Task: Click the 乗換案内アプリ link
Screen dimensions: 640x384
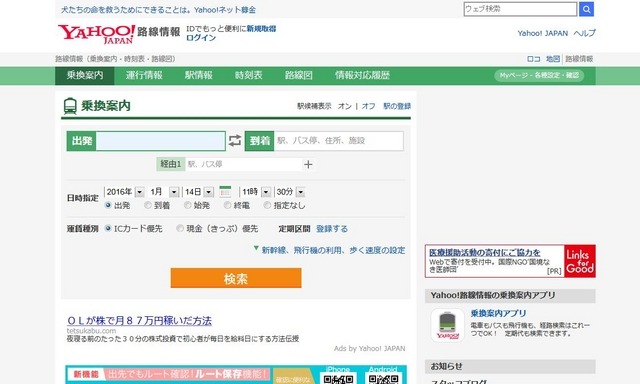Action: pyautogui.click(x=498, y=313)
